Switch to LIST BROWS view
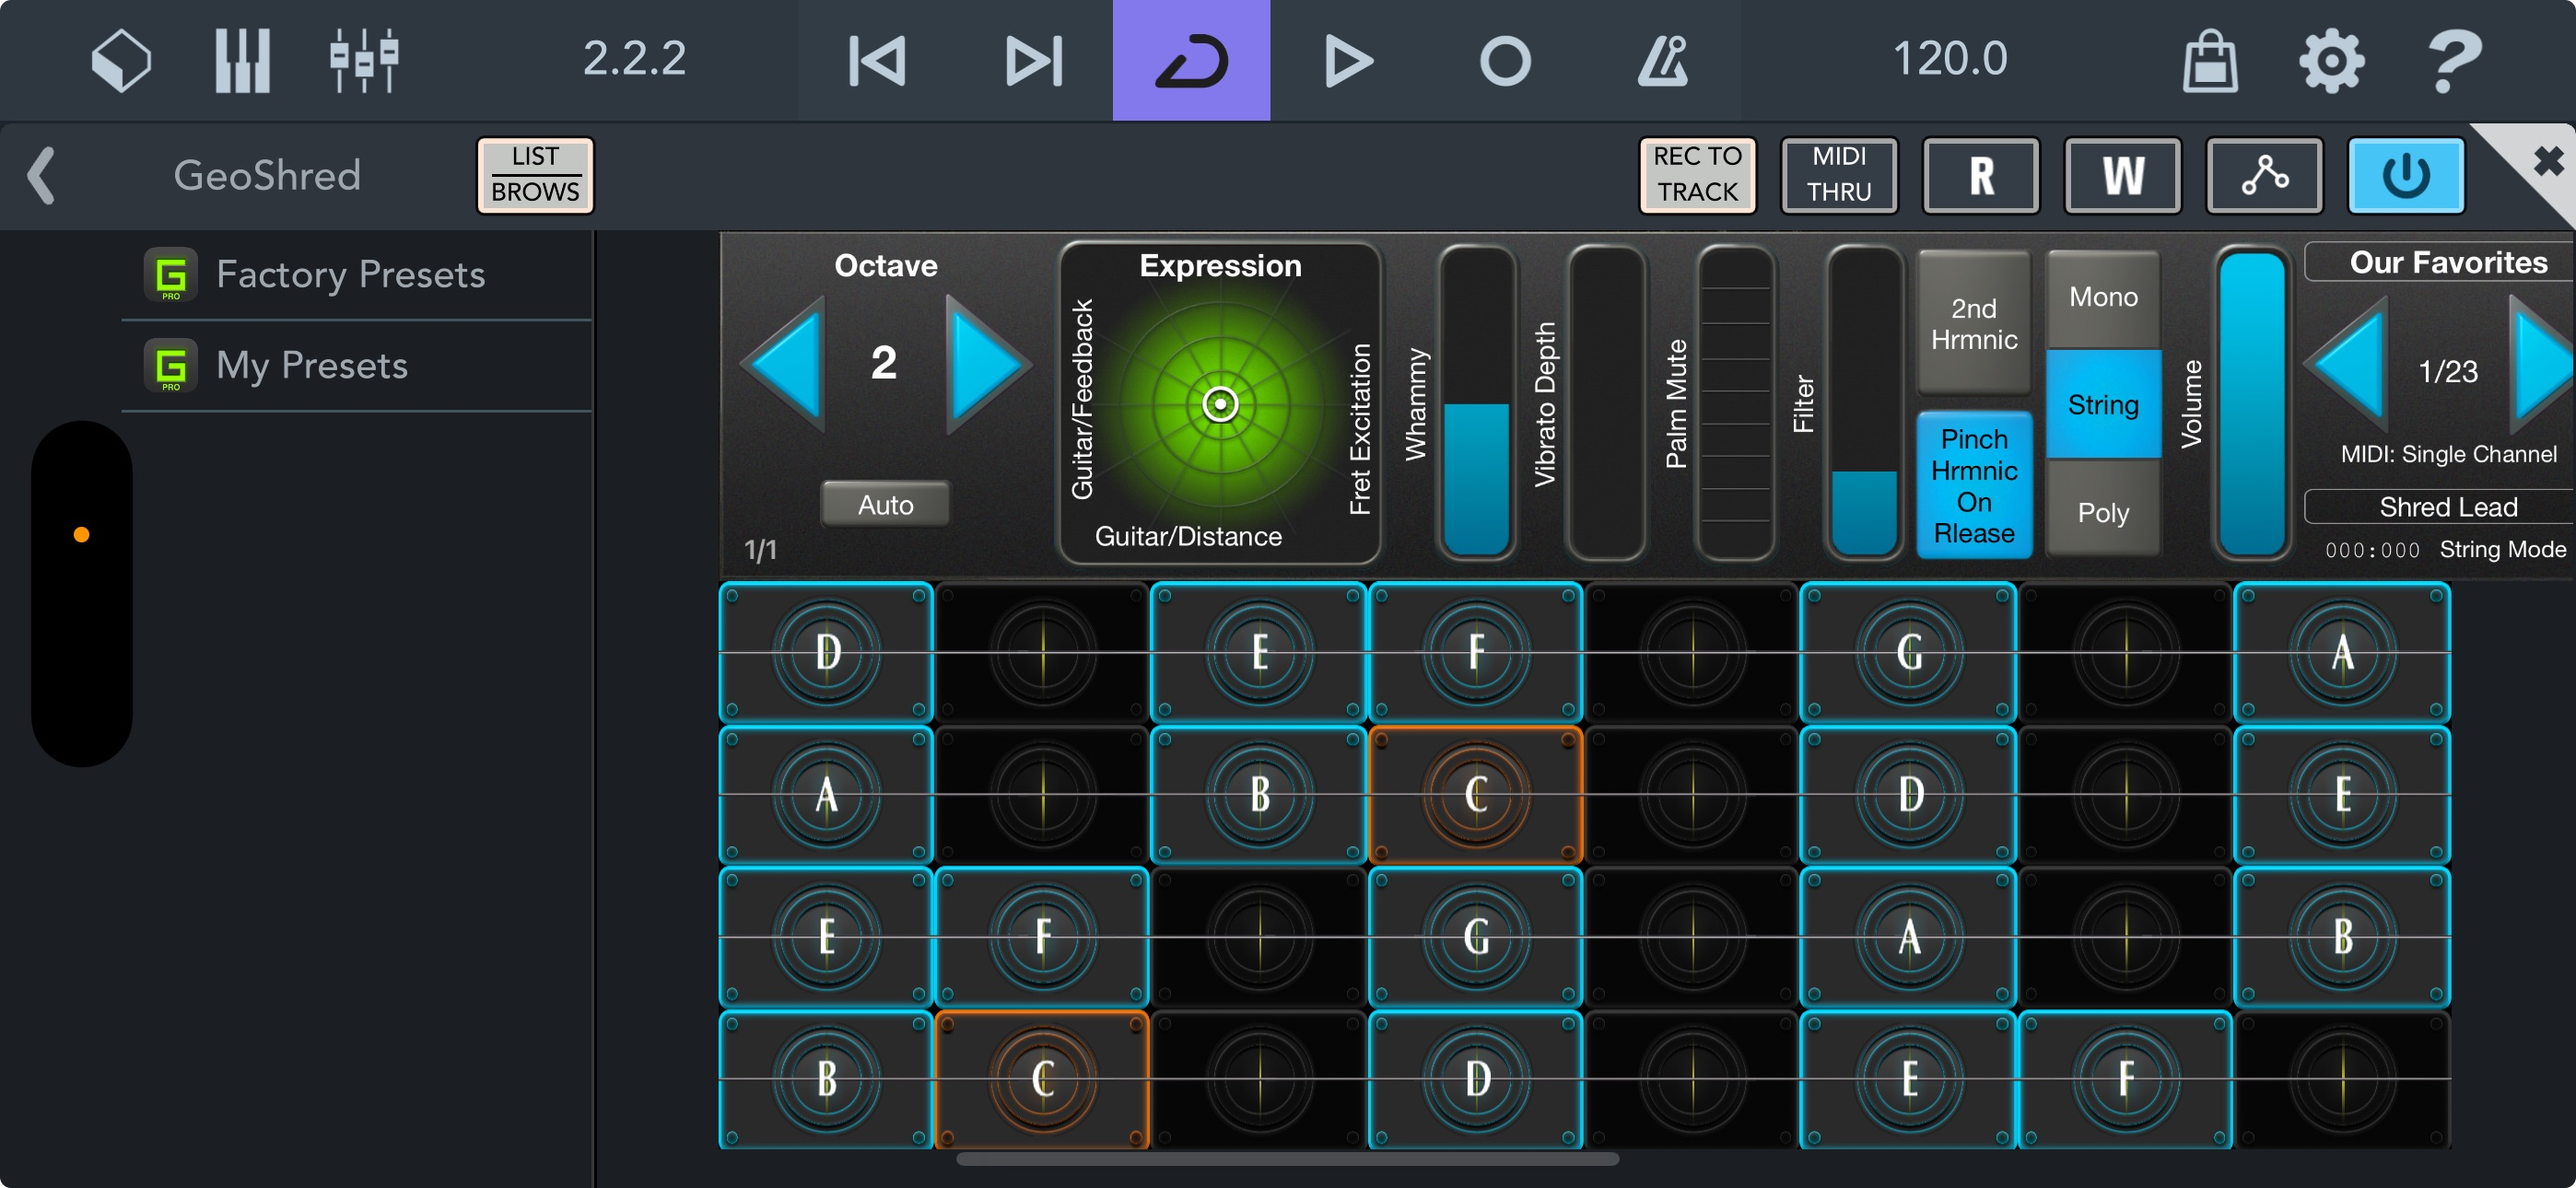Image resolution: width=2576 pixels, height=1188 pixels. [x=535, y=175]
